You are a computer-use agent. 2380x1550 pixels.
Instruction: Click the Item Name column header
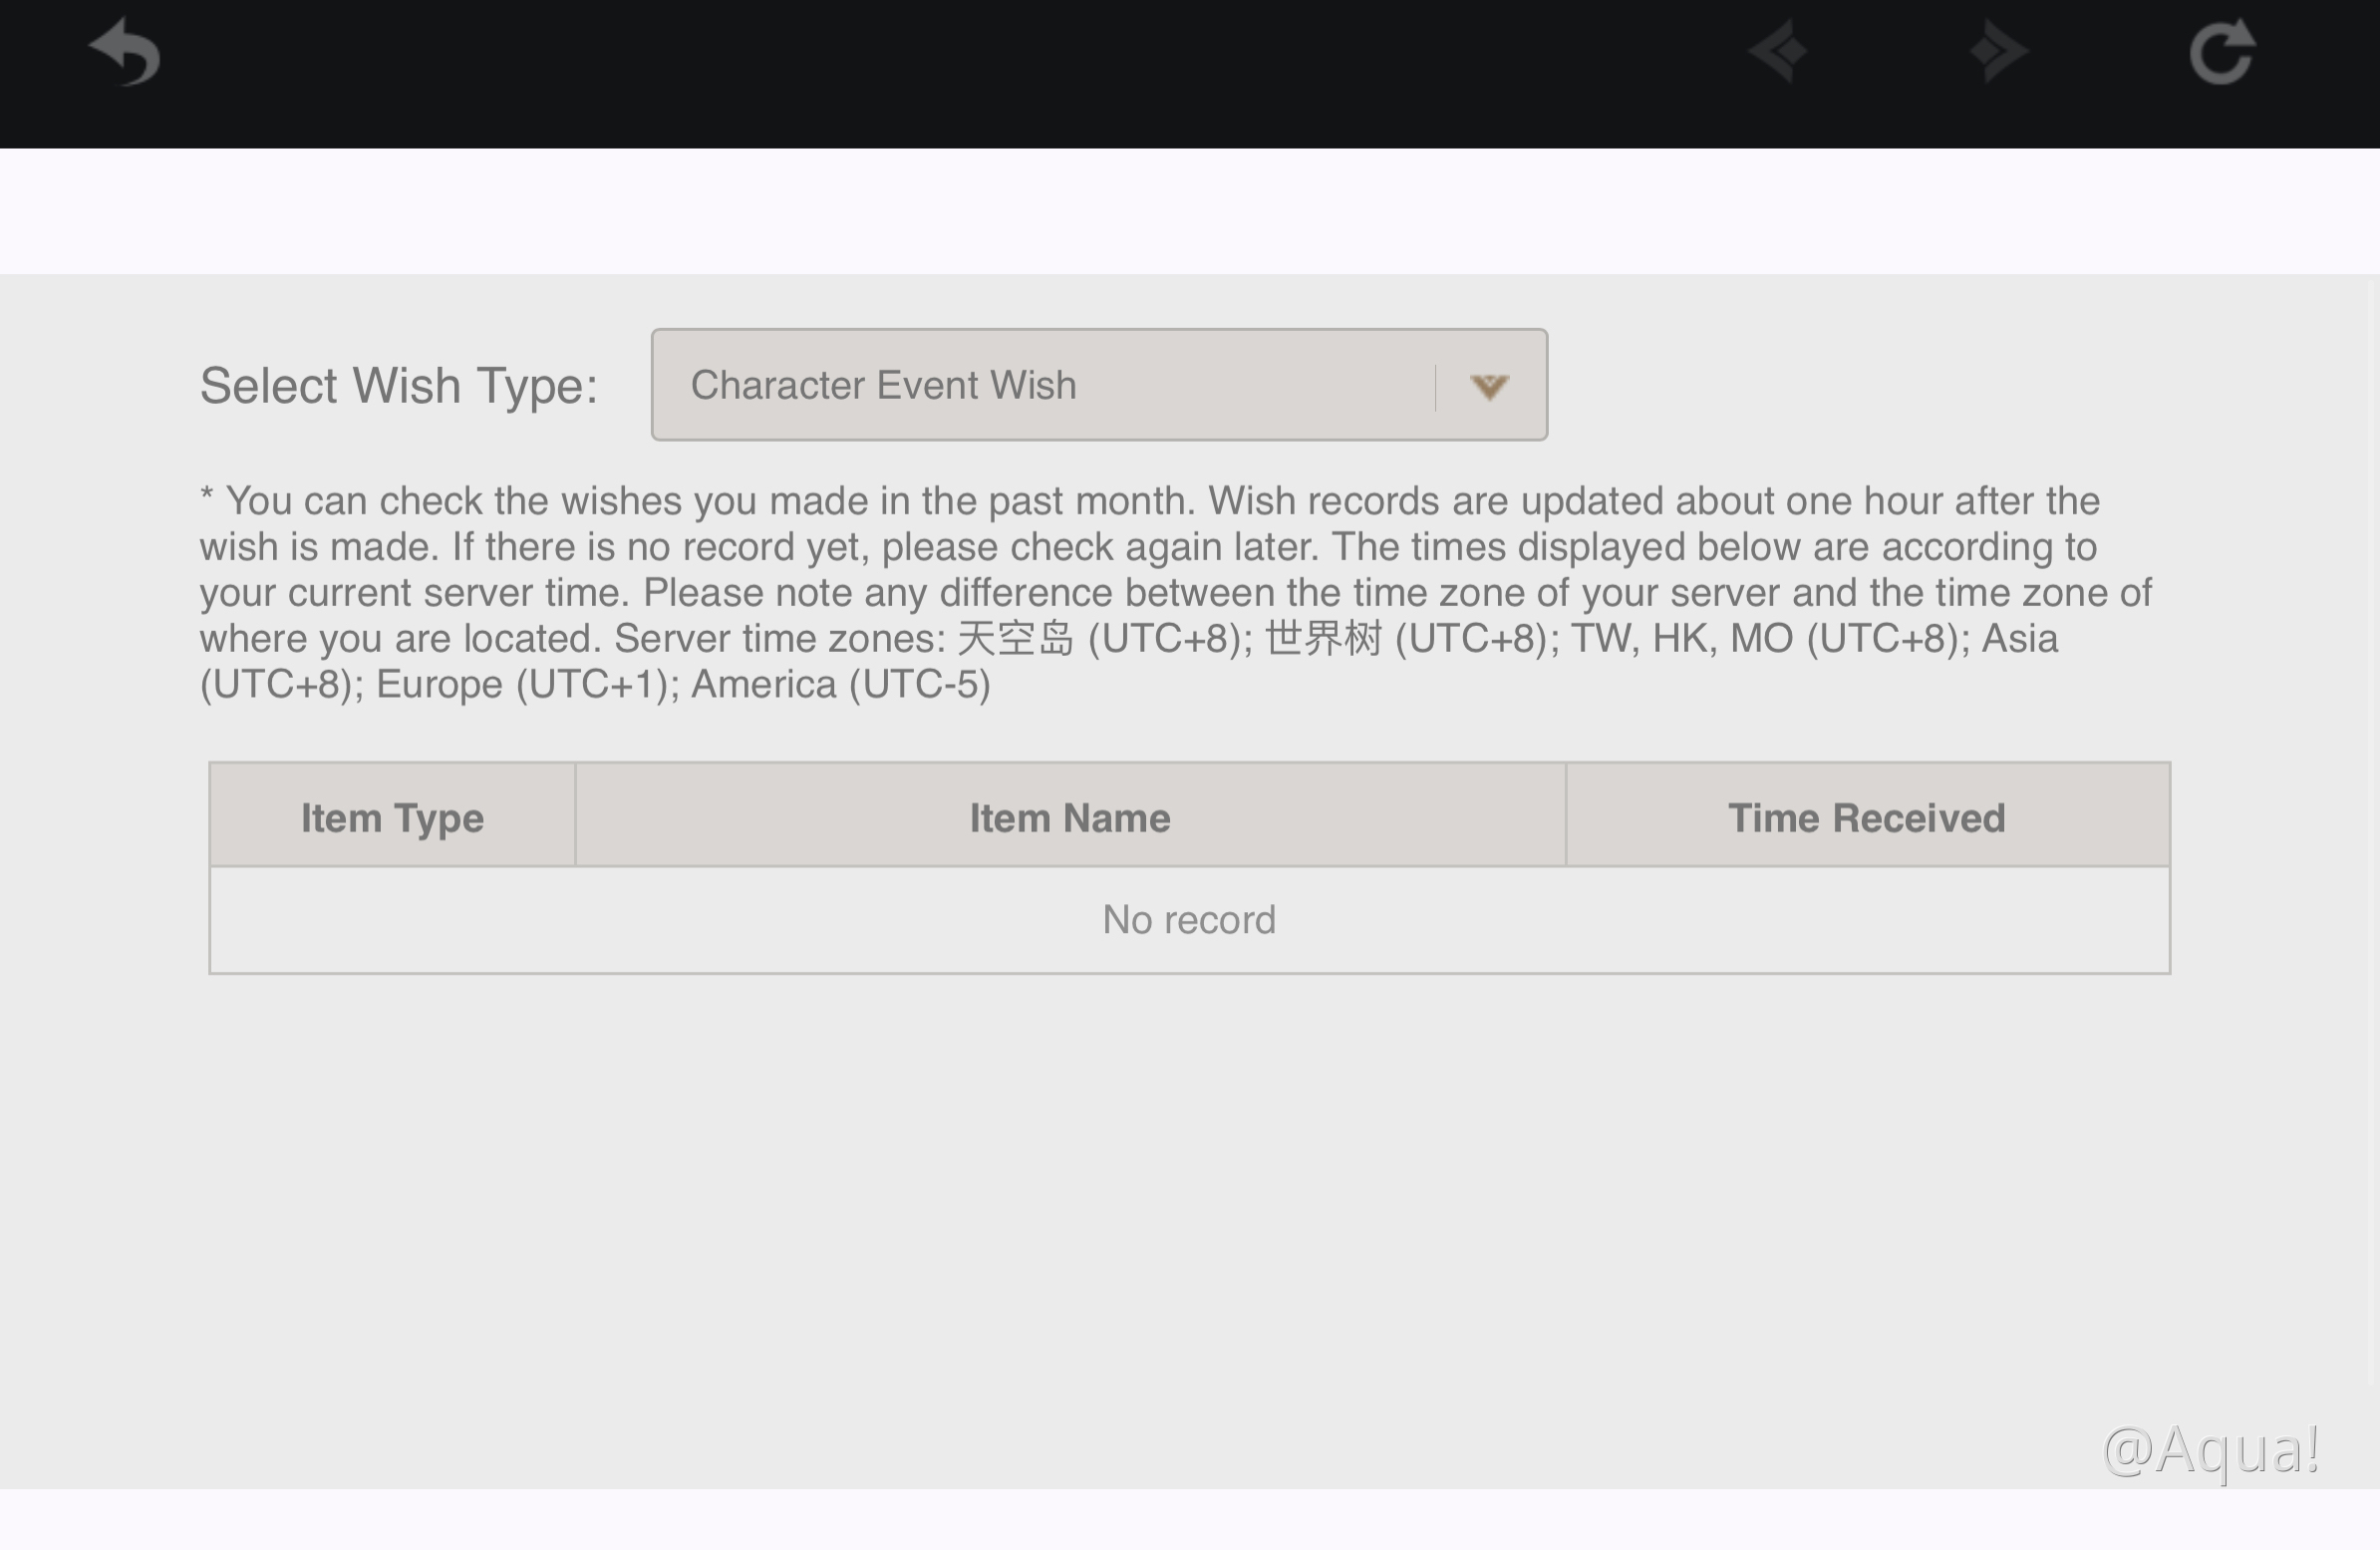click(x=1069, y=817)
